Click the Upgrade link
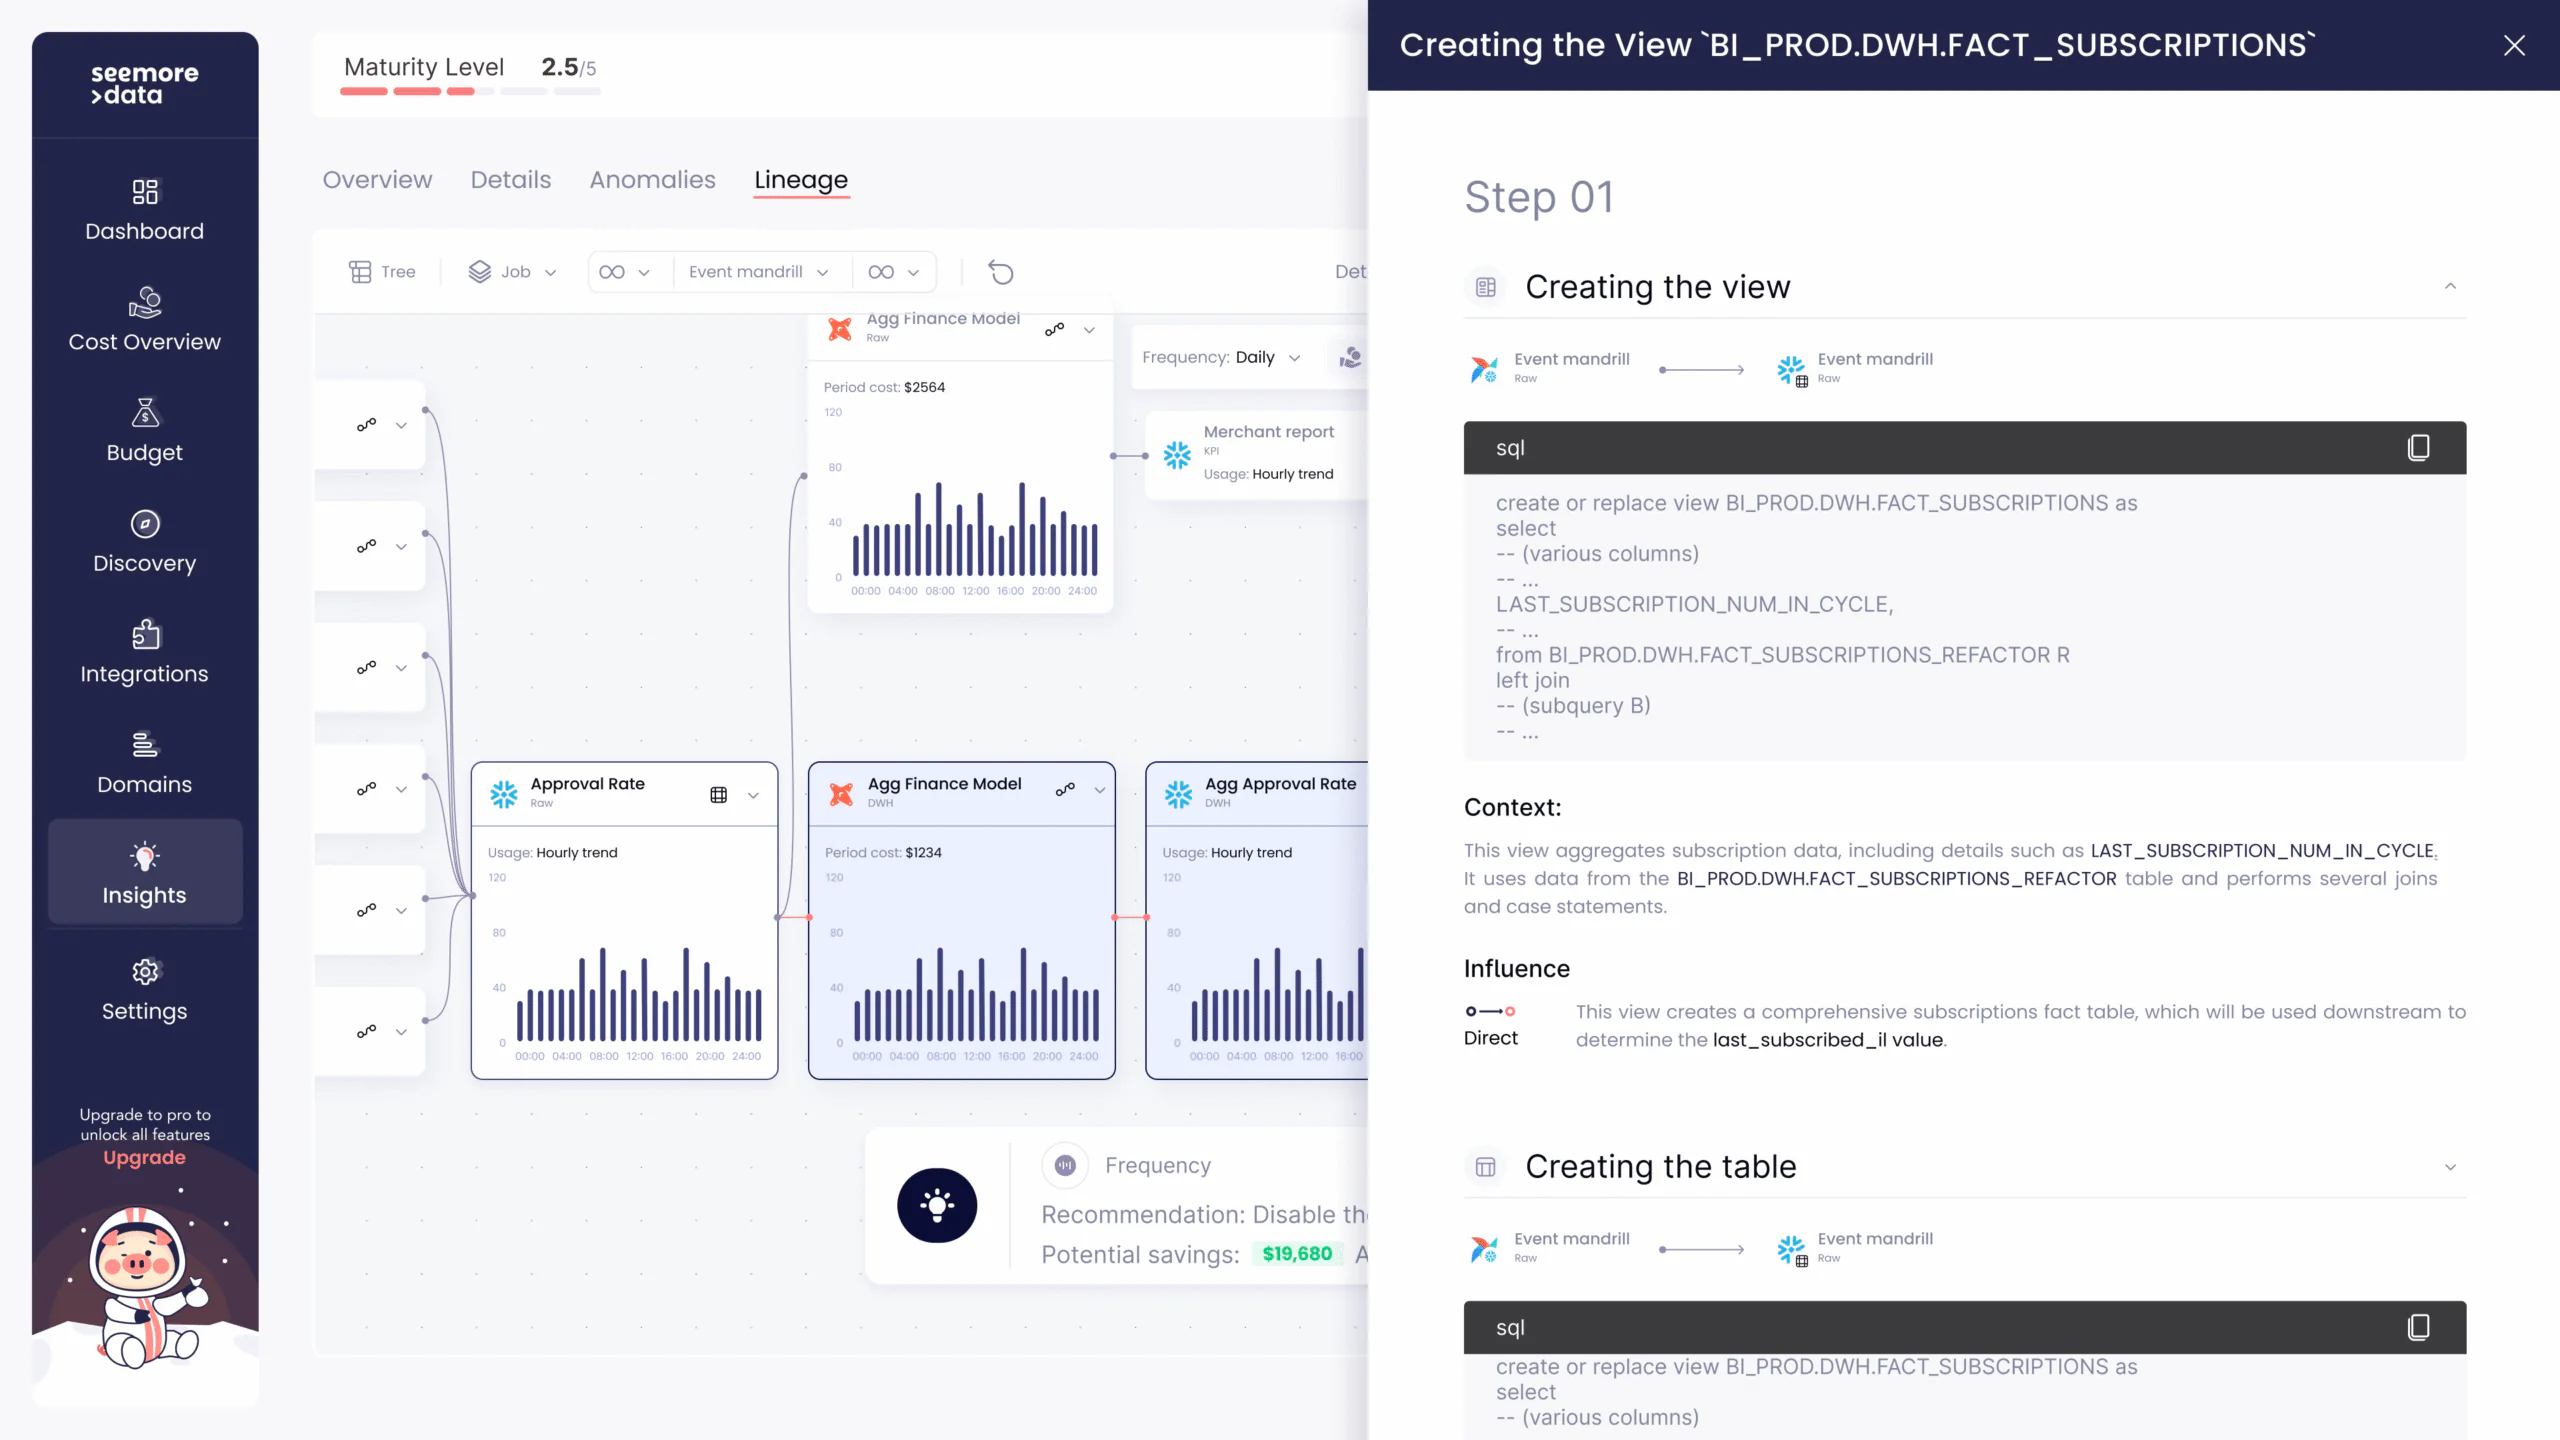Image resolution: width=2560 pixels, height=1440 pixels. 145,1157
